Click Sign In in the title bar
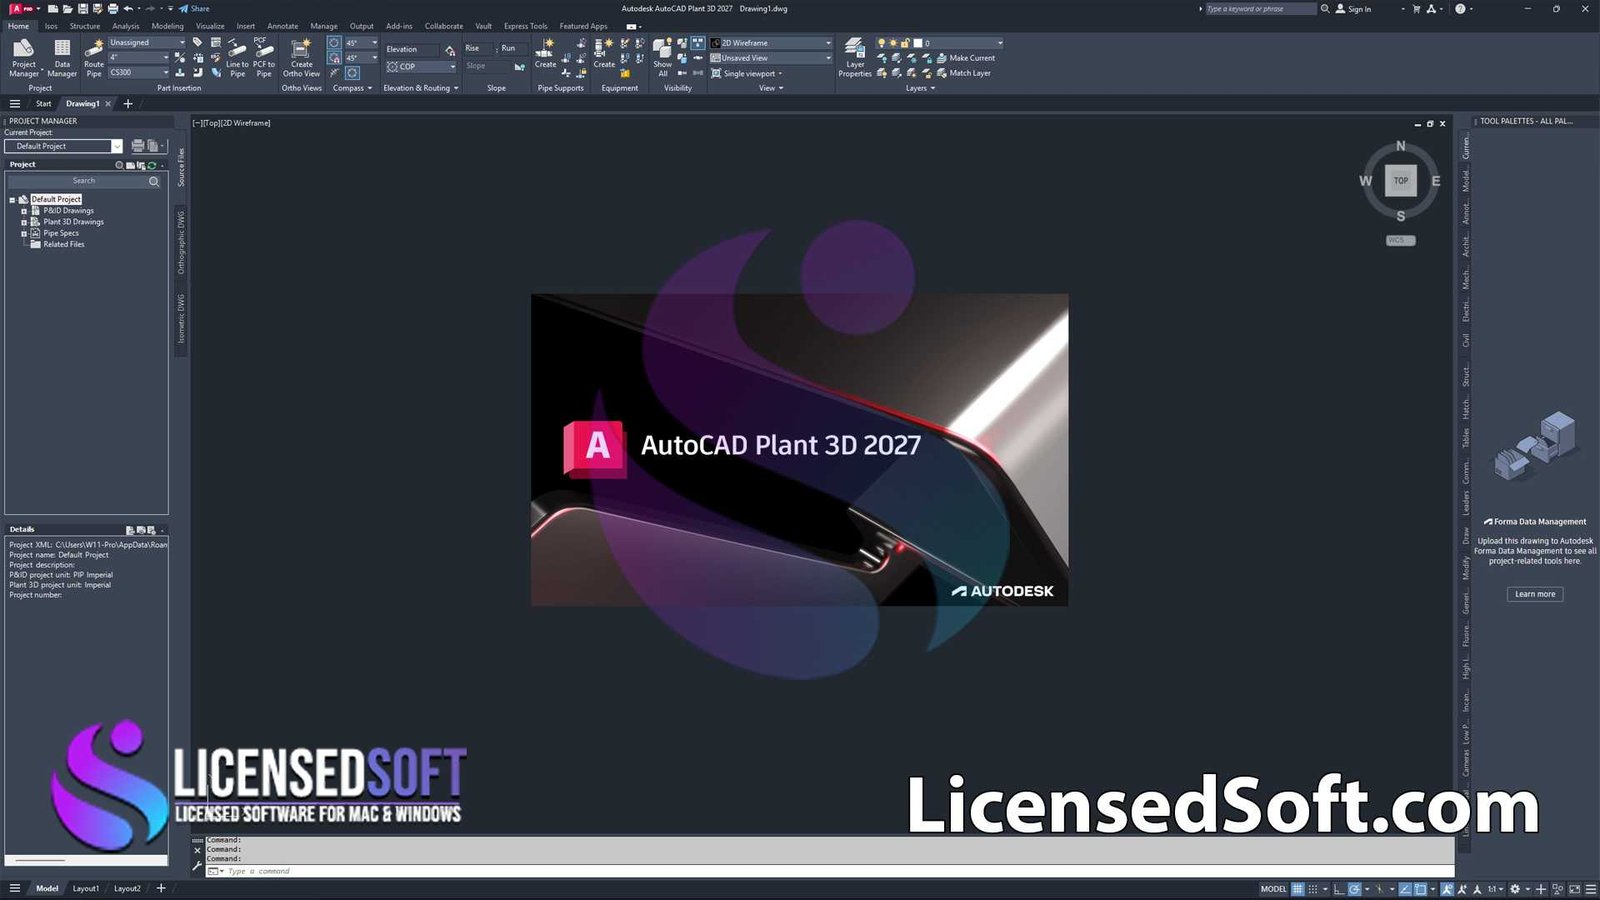 pos(1360,9)
